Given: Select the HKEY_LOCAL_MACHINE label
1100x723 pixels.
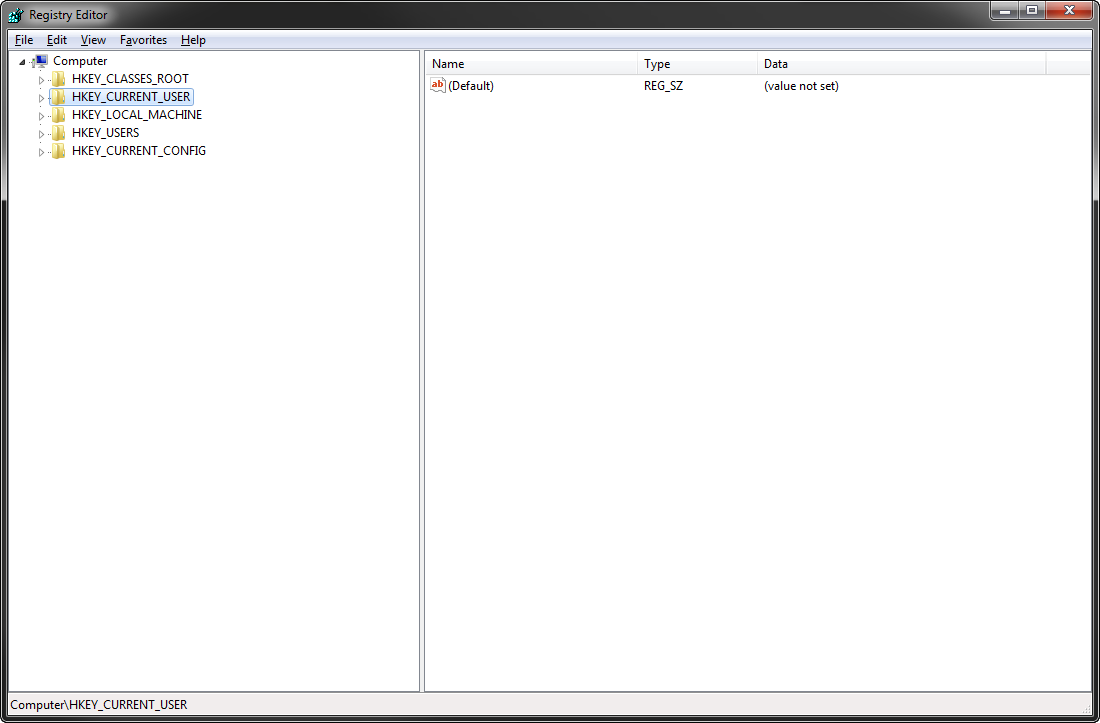Looking at the screenshot, I should tap(137, 114).
